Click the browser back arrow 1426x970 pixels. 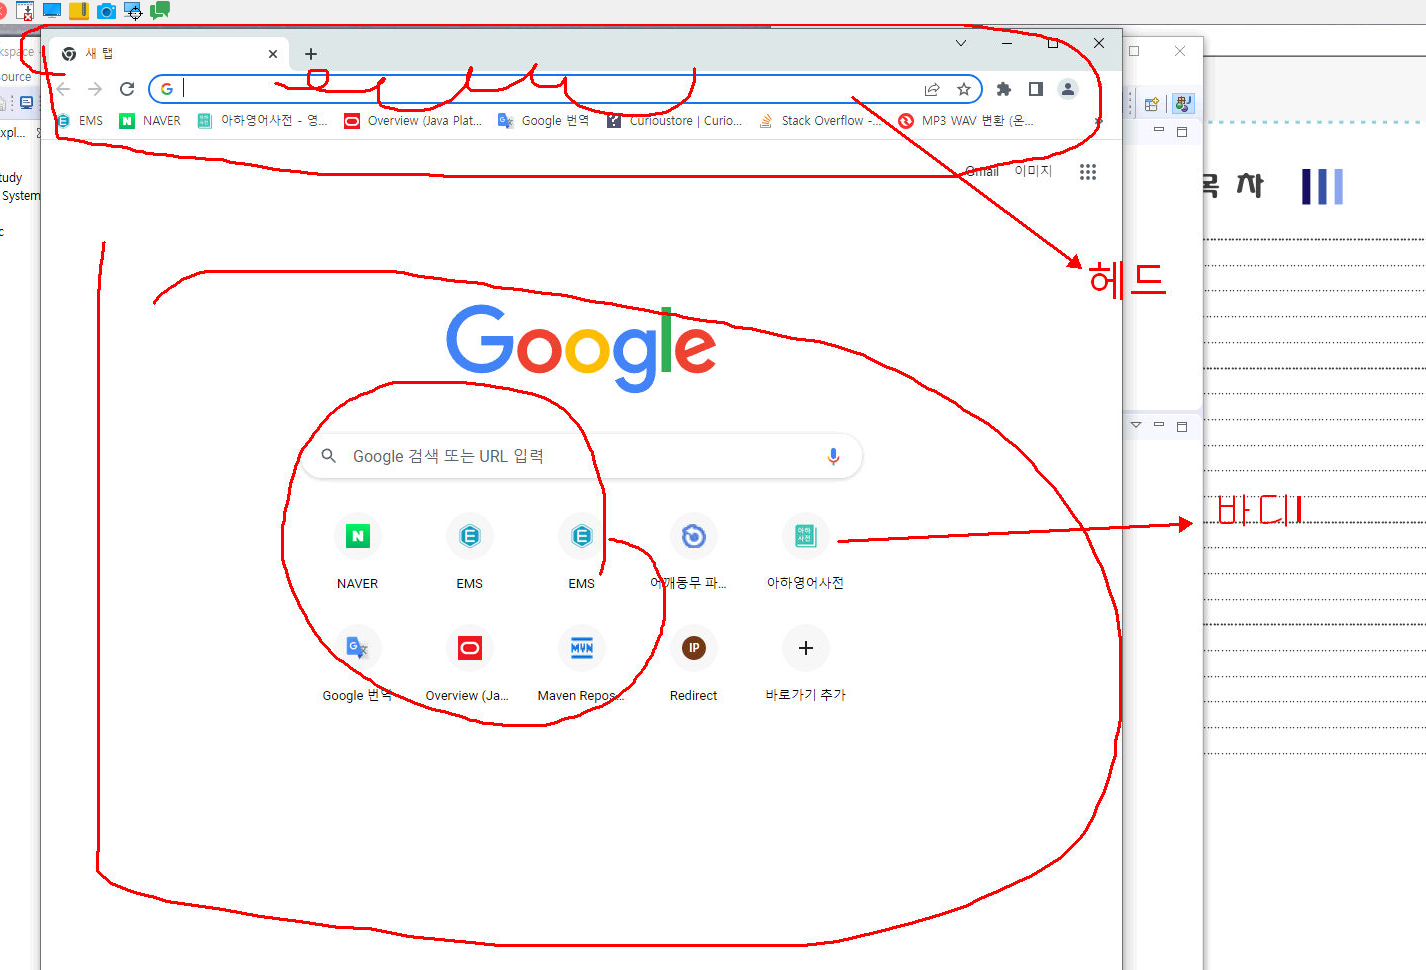pos(63,89)
